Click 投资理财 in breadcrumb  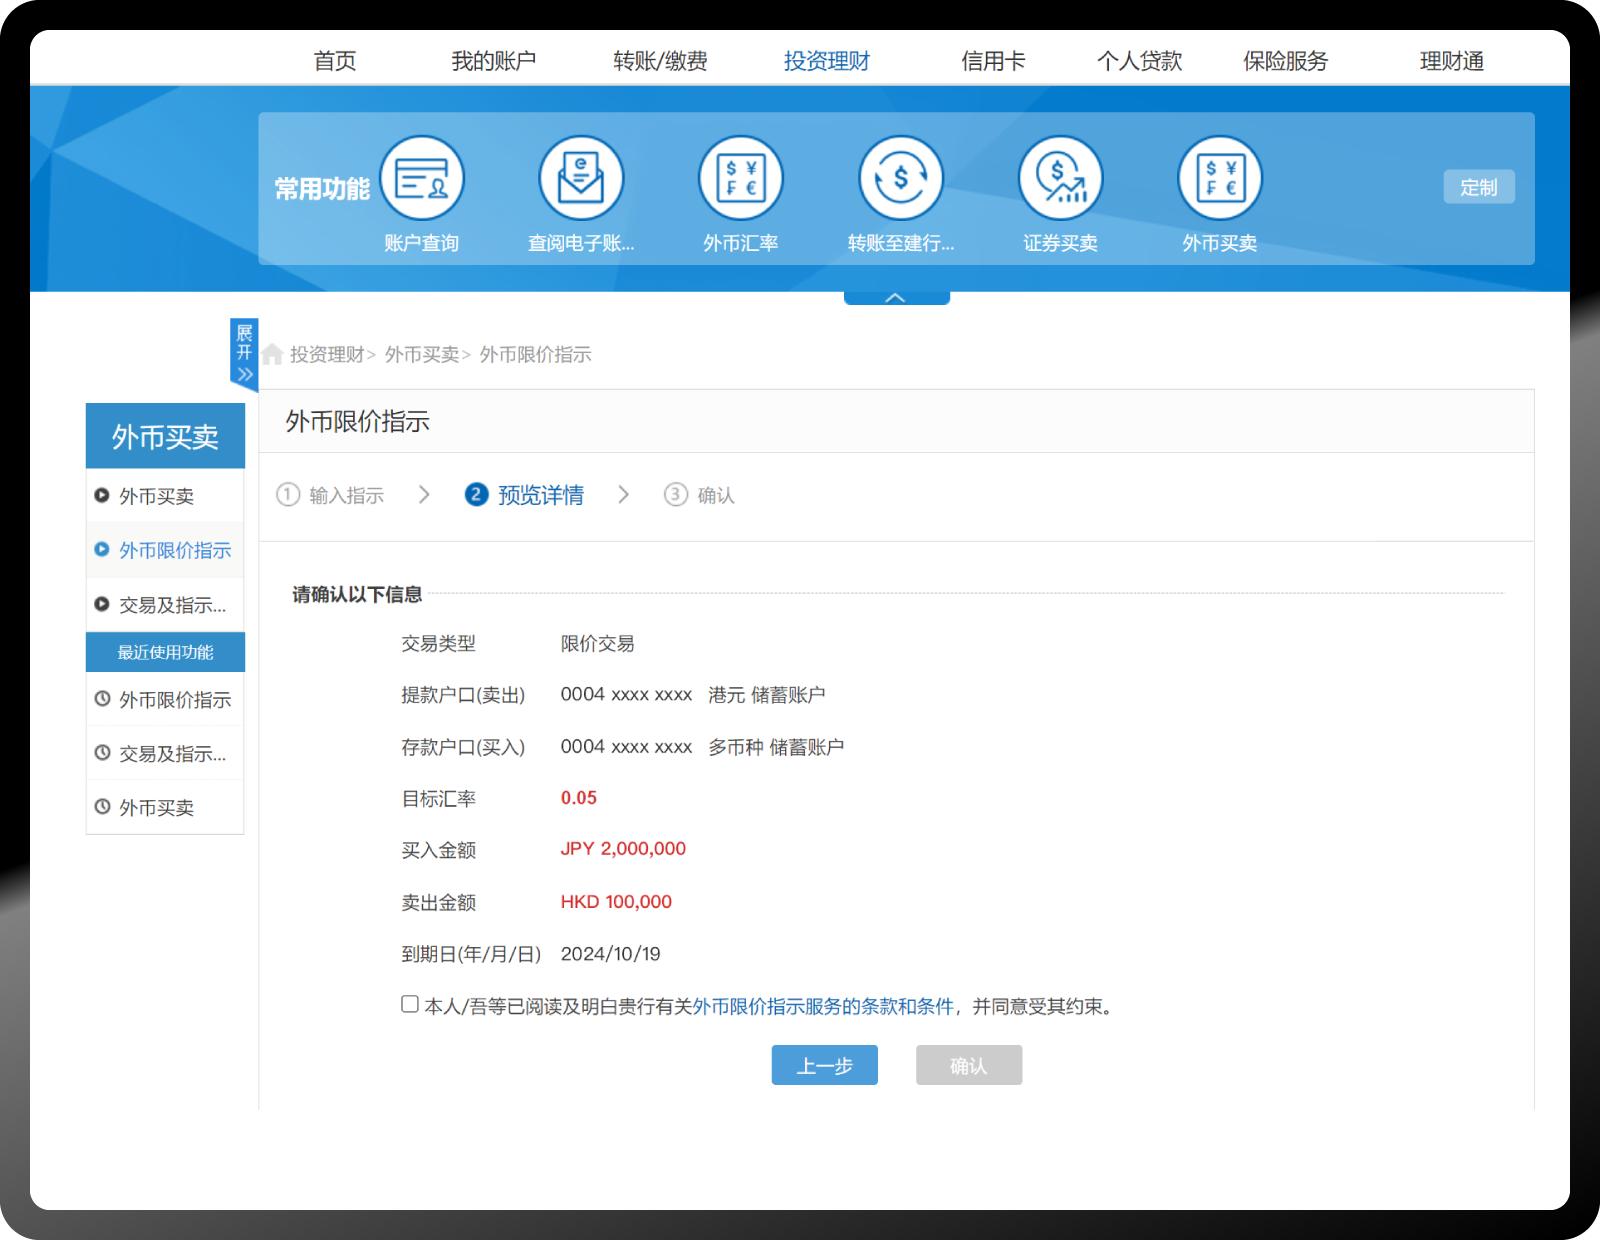tap(327, 355)
